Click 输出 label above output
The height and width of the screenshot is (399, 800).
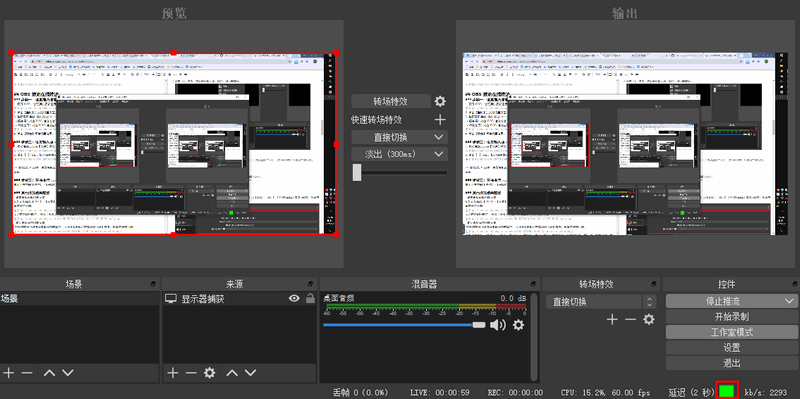tap(625, 14)
